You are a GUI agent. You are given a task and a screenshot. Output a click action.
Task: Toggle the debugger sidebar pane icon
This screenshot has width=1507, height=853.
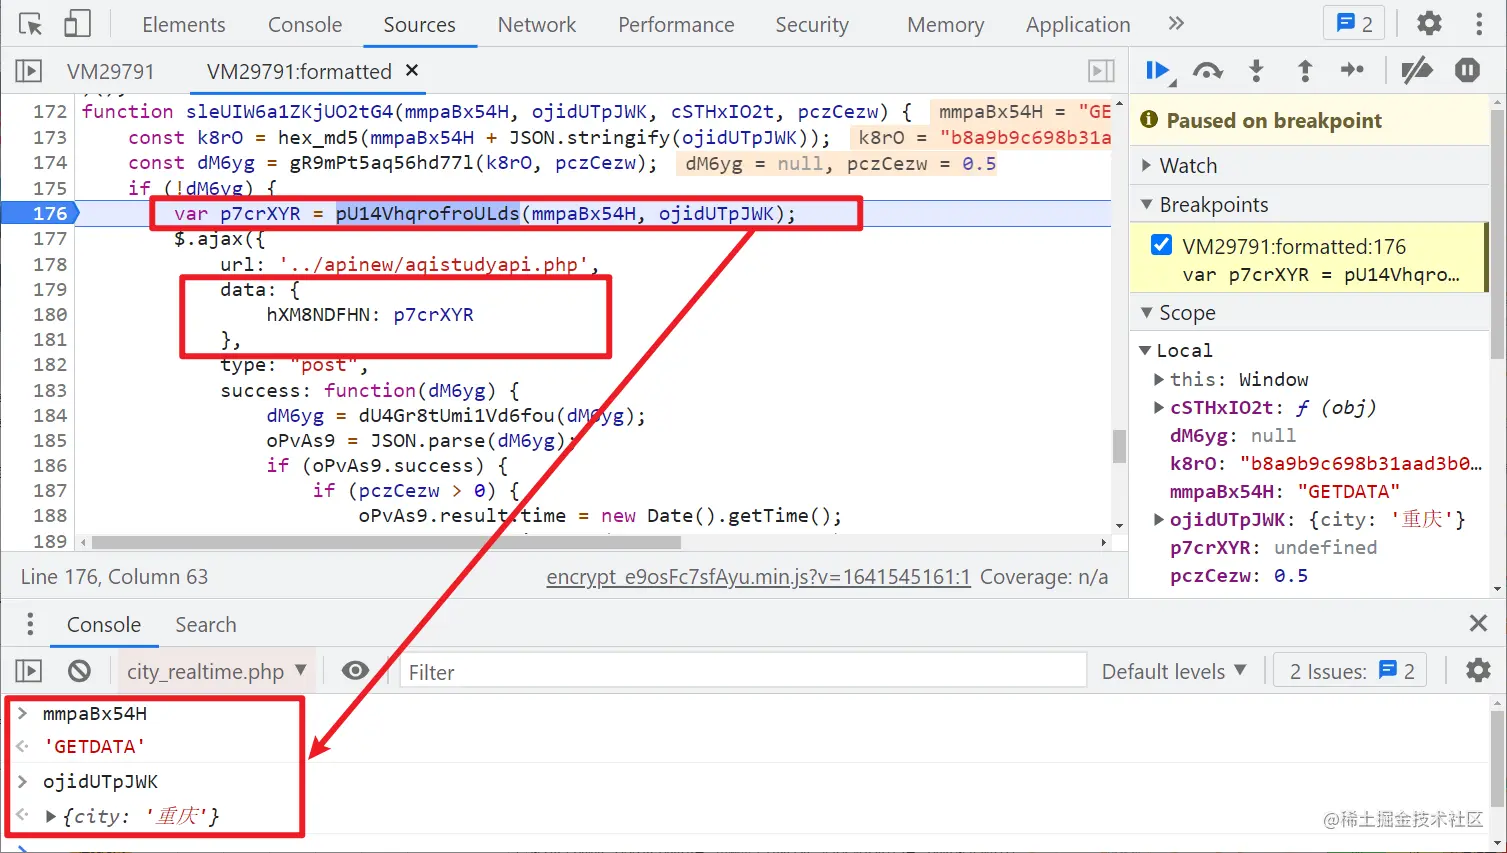click(x=1101, y=71)
